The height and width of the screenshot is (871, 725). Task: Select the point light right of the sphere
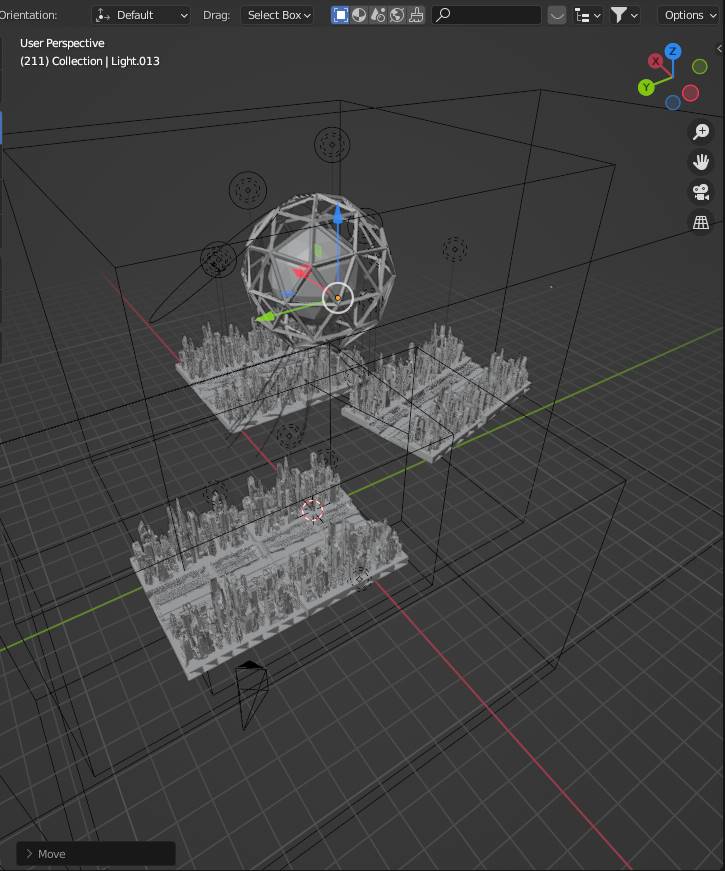pos(455,249)
